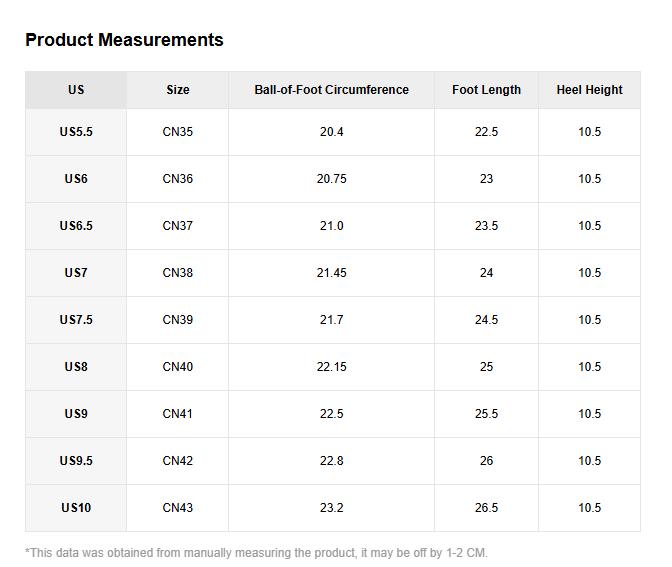Click the 26.5 foot length value

click(486, 508)
